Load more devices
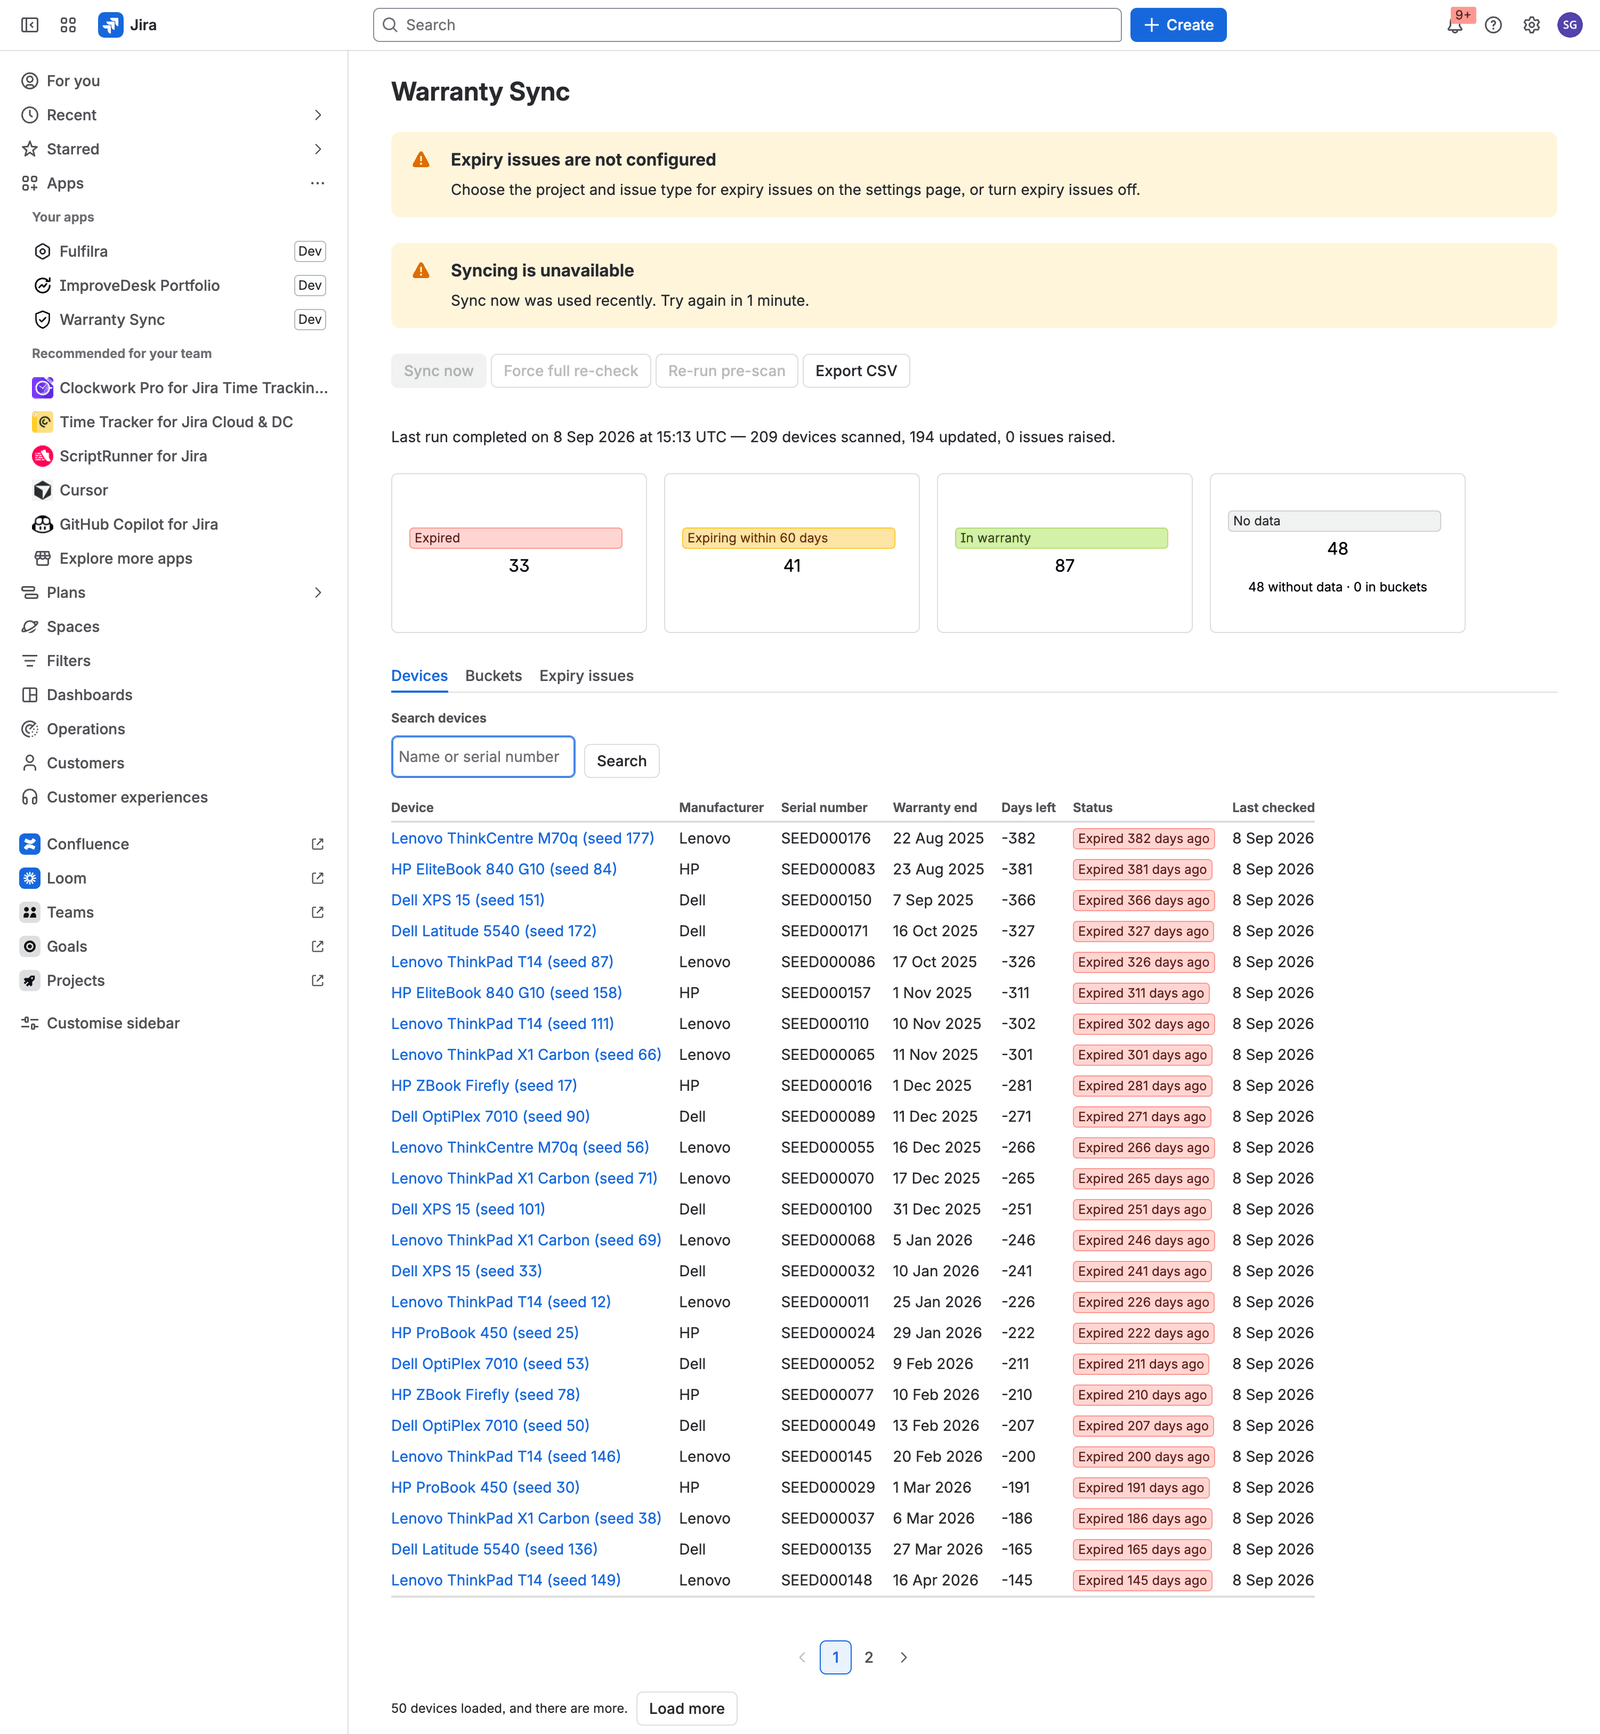Screen dimensions: 1600x1734 686,1708
